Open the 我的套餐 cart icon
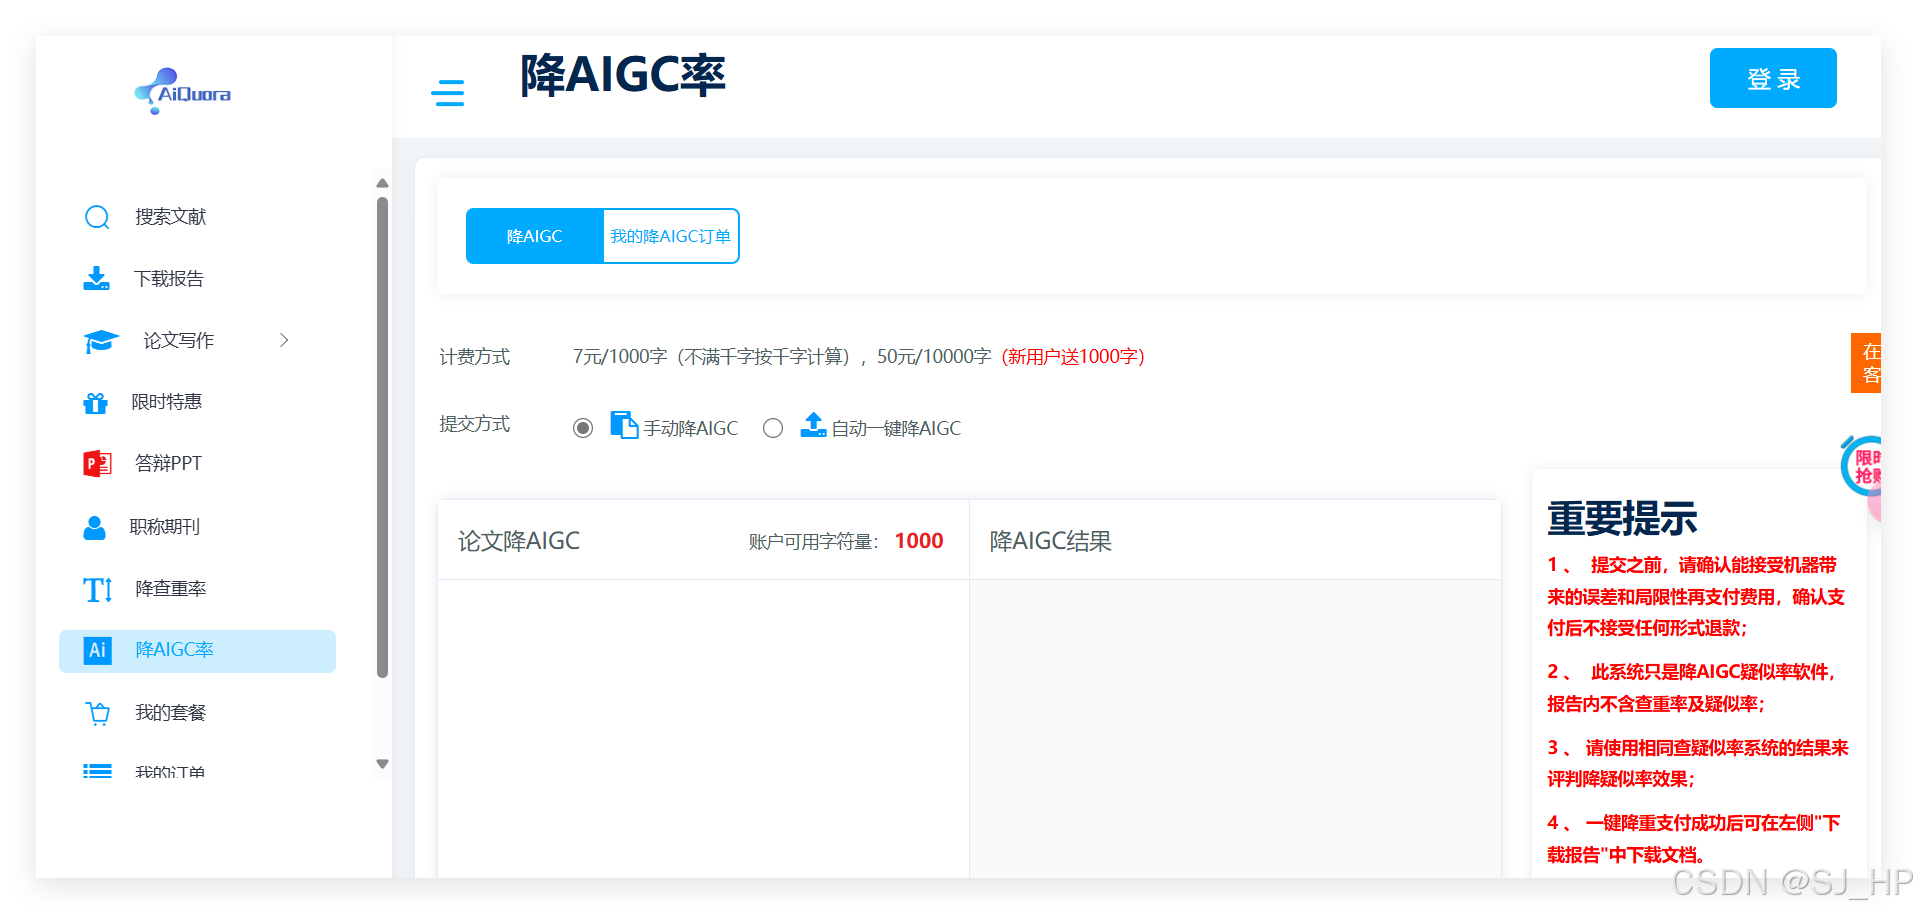The height and width of the screenshot is (914, 1917). pyautogui.click(x=97, y=712)
